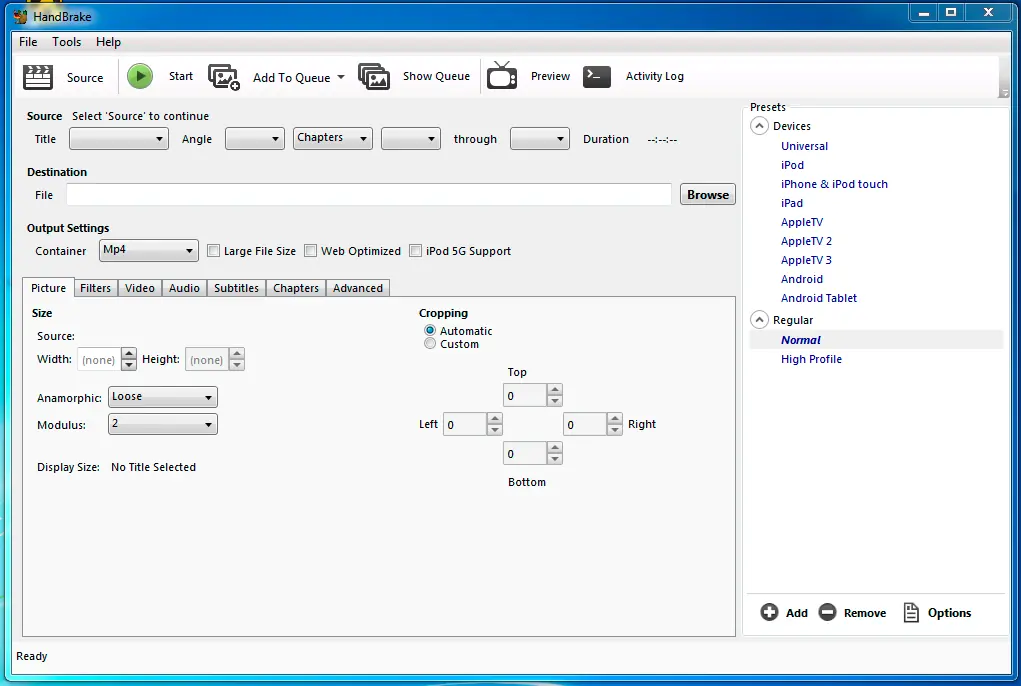This screenshot has width=1021, height=686.
Task: Increase the Top crop stepper
Action: [555, 389]
